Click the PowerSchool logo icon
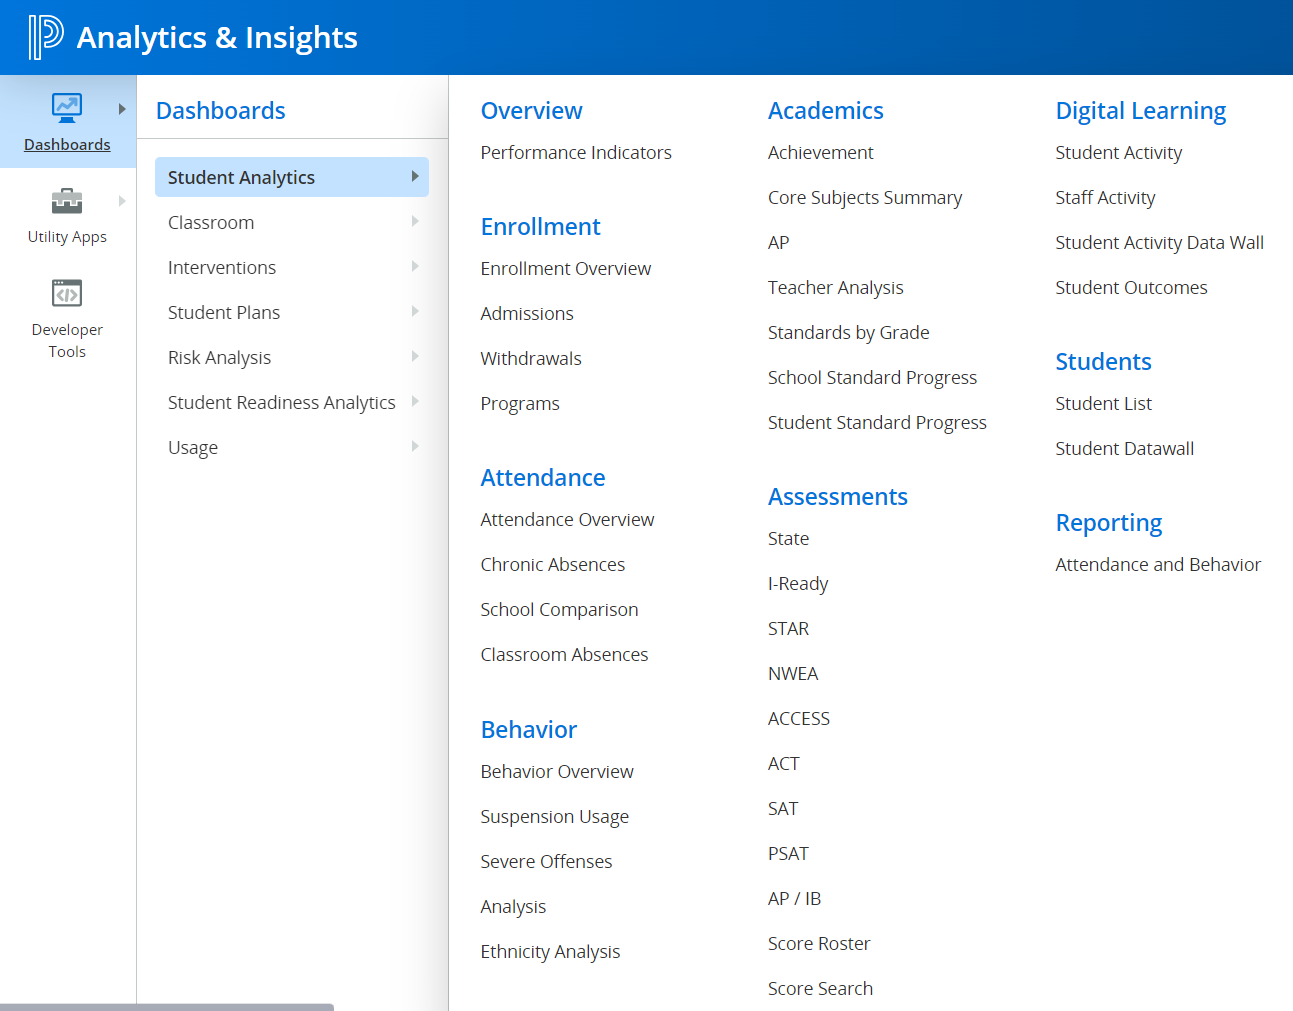 coord(46,37)
